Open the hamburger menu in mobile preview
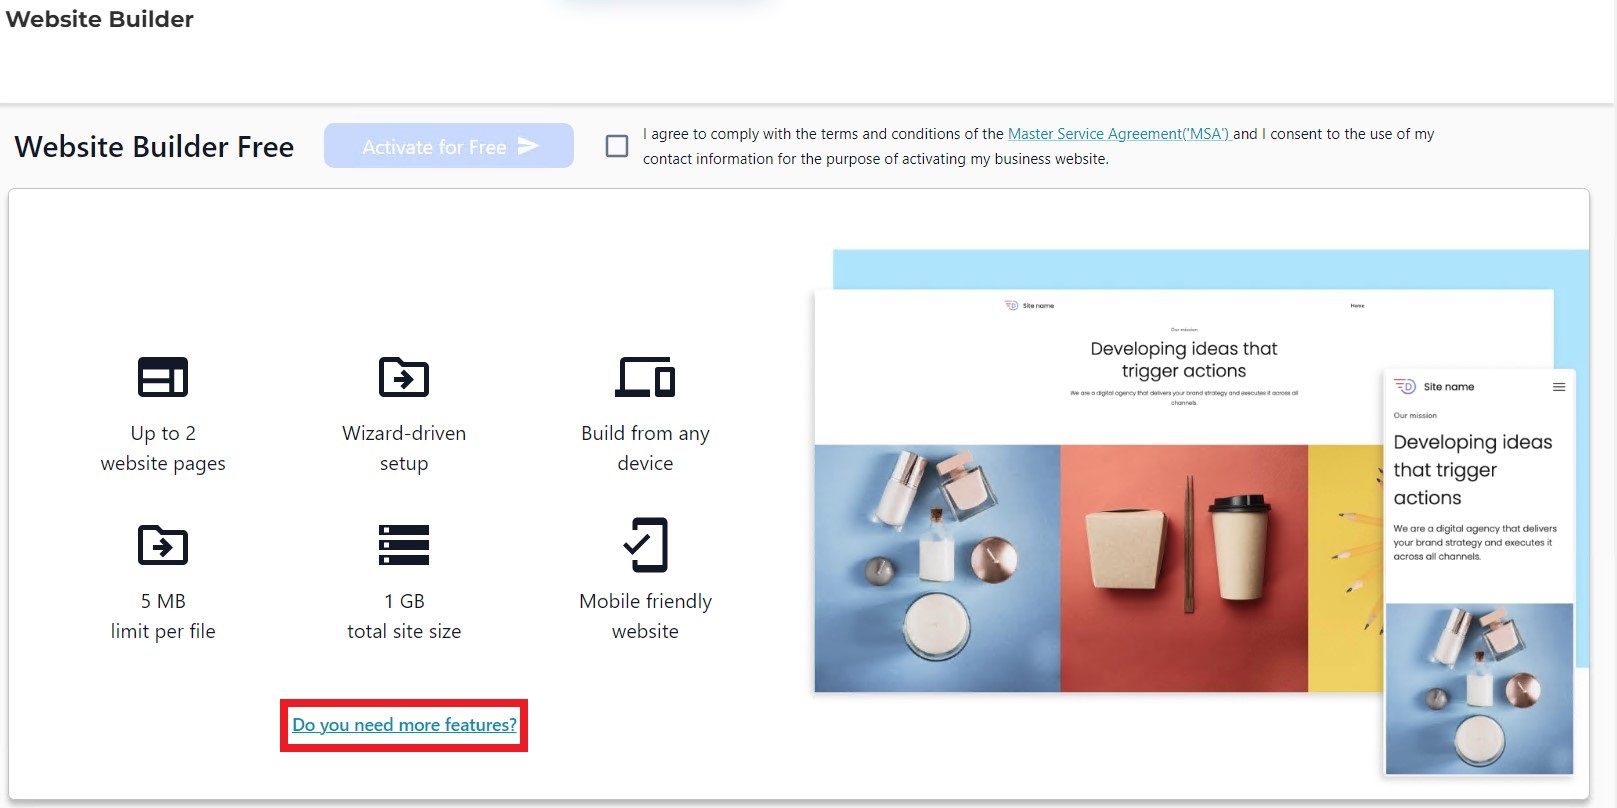 1558,387
